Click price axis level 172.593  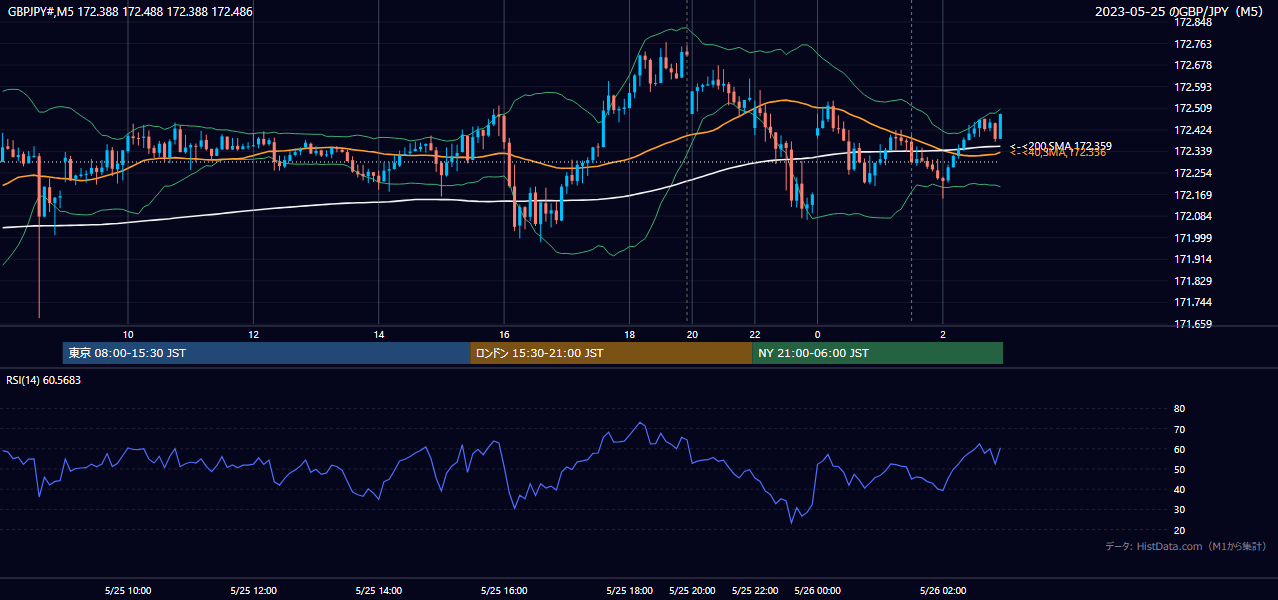point(1192,87)
